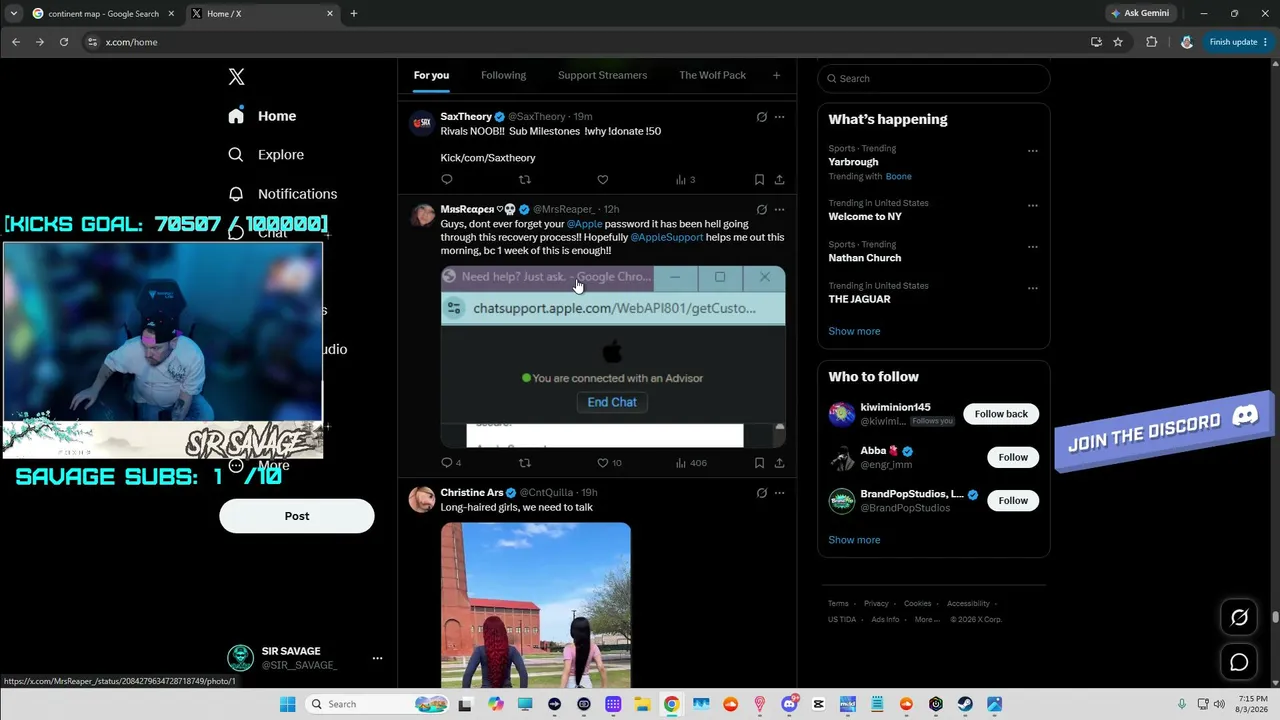Follow Abba
This screenshot has height=720, width=1280.
click(1013, 457)
